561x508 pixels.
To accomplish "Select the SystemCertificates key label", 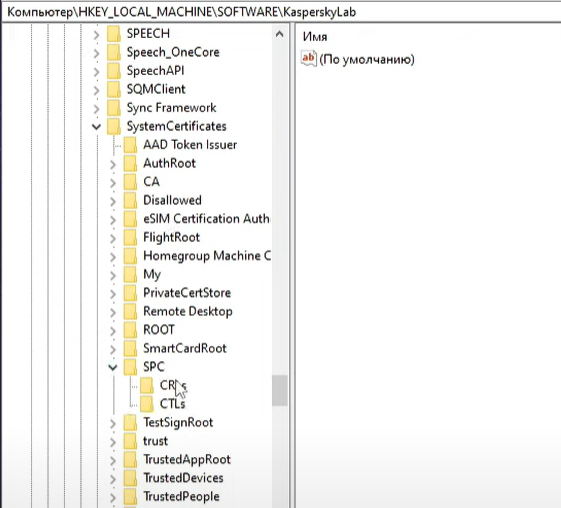I will pos(176,126).
